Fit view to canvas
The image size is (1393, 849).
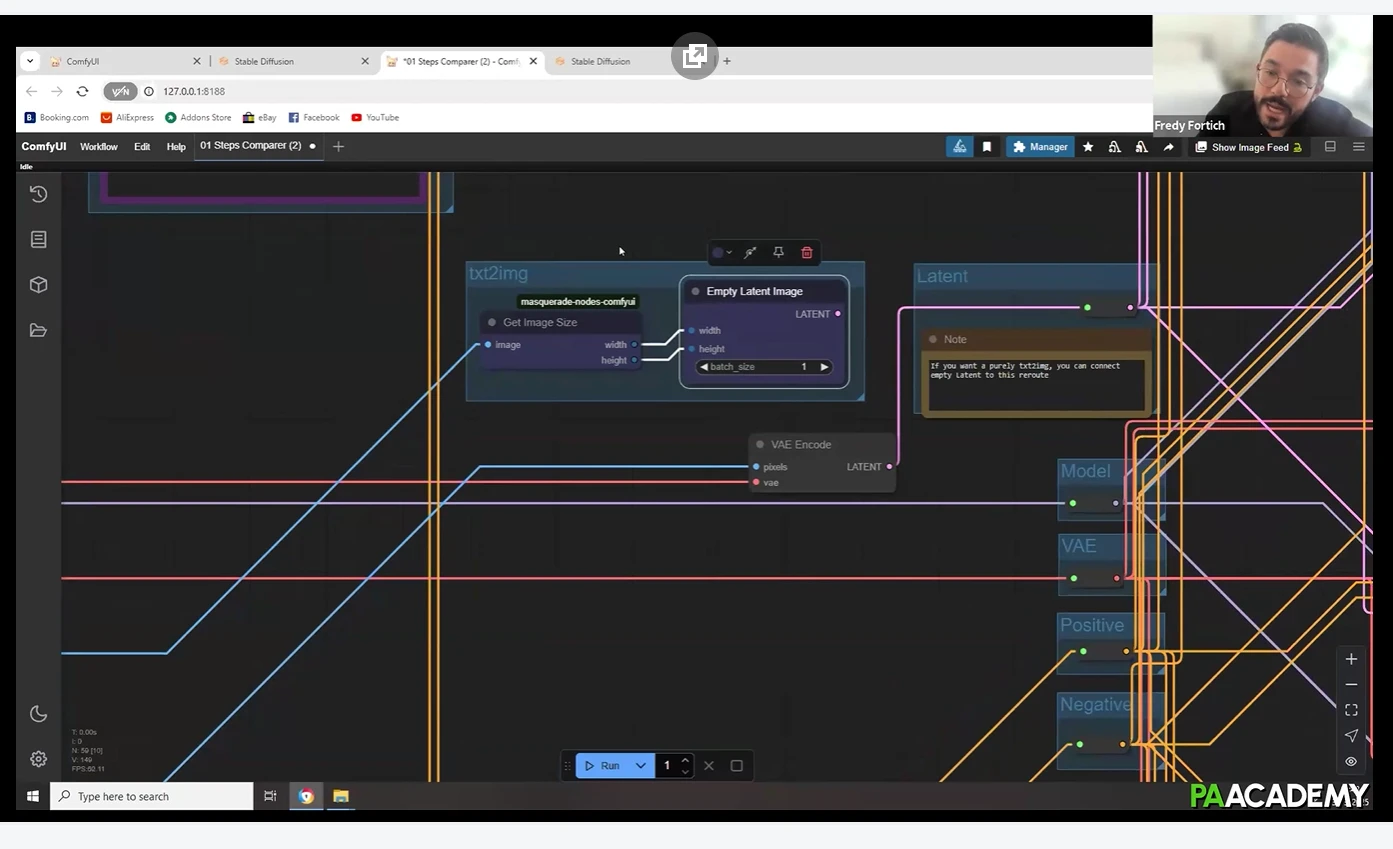1351,710
